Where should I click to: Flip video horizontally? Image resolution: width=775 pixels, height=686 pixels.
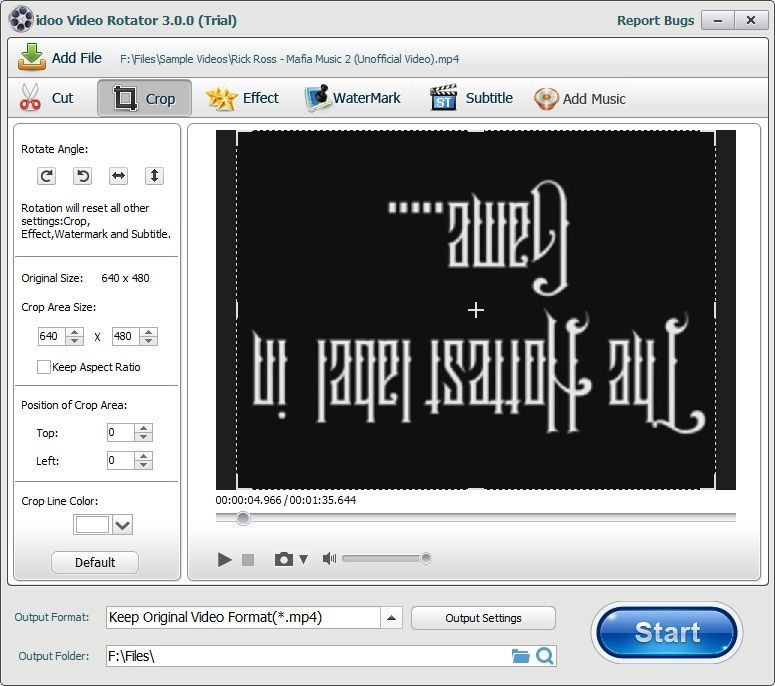pyautogui.click(x=118, y=176)
